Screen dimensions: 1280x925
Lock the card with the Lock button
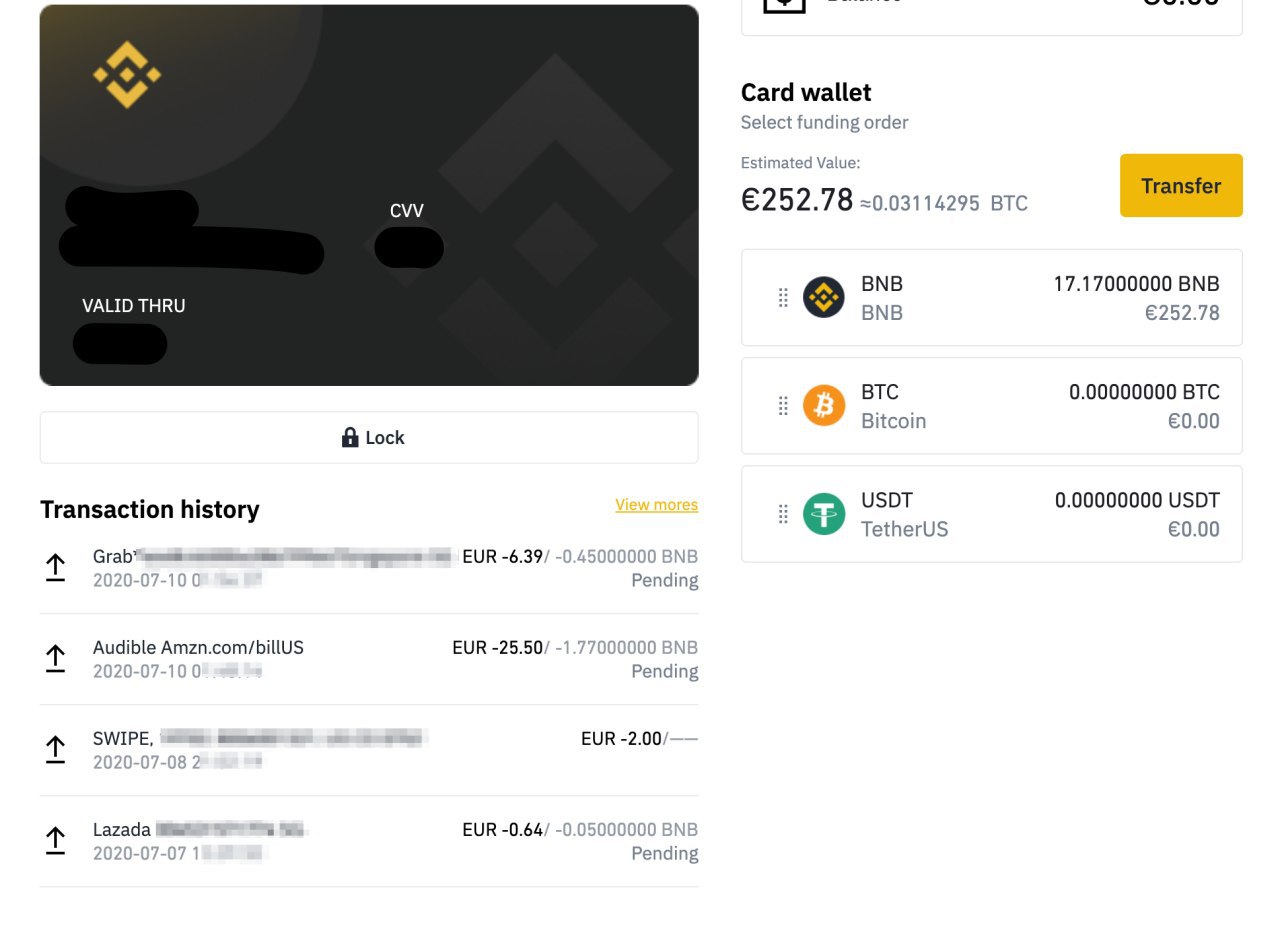369,438
